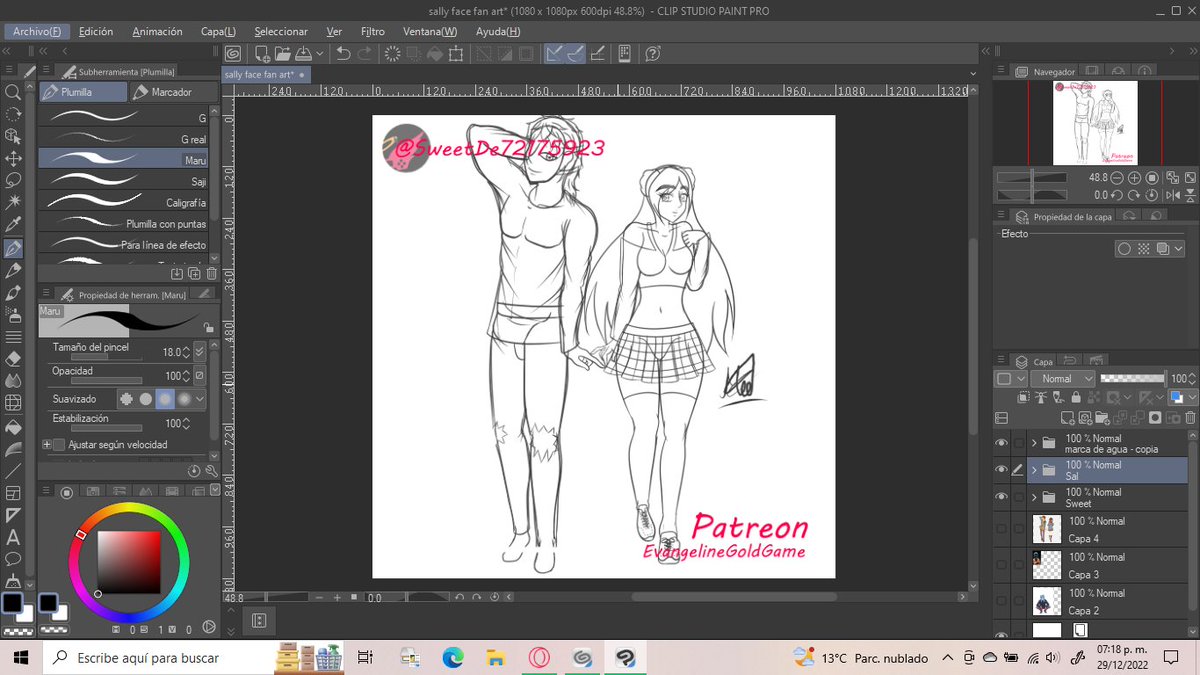
Task: Open brush size preset dropdown
Action: (199, 352)
